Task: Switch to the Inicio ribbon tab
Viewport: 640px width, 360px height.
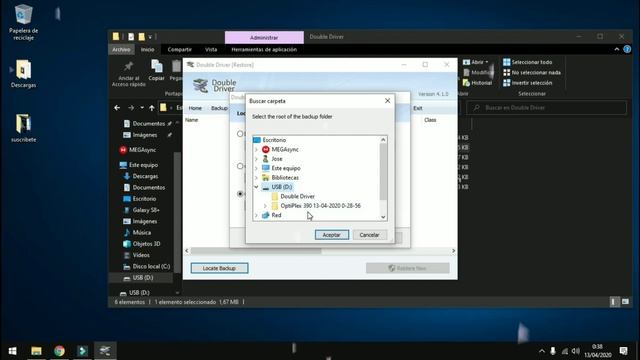Action: (x=147, y=49)
